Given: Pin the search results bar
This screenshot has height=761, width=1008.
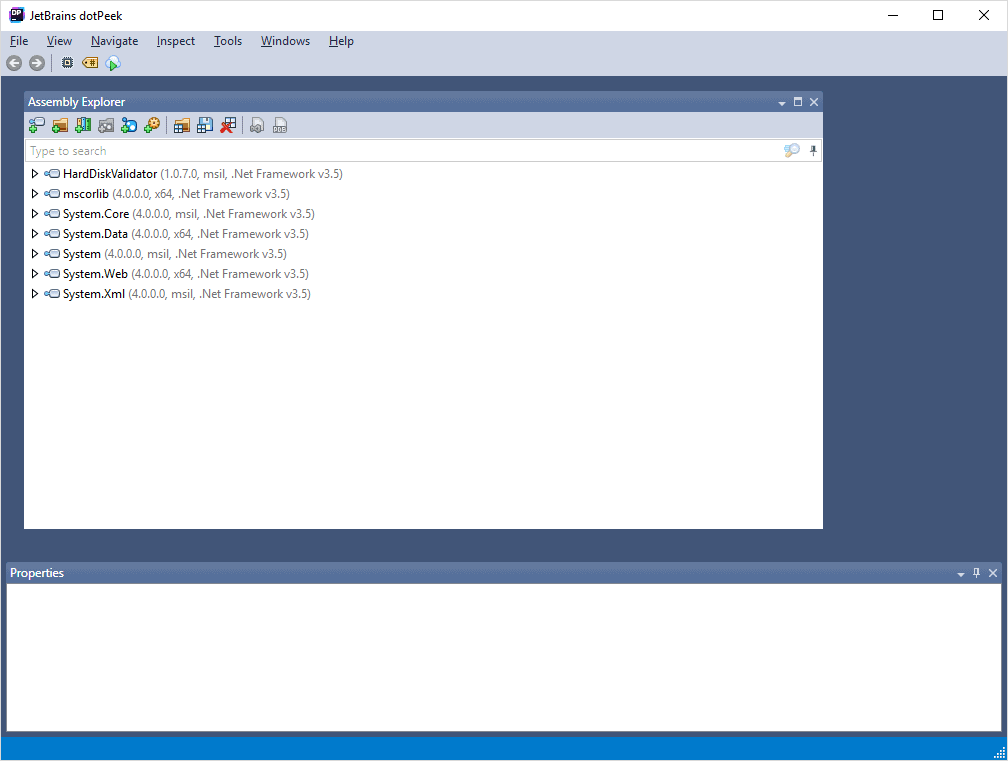Looking at the screenshot, I should [812, 150].
